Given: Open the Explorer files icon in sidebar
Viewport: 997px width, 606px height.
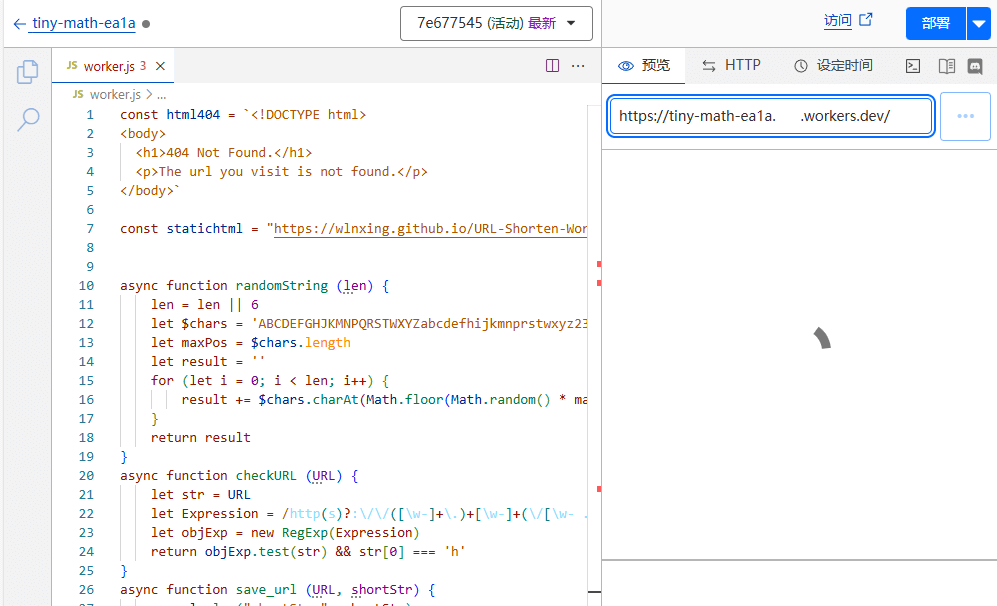Looking at the screenshot, I should click(x=27, y=72).
